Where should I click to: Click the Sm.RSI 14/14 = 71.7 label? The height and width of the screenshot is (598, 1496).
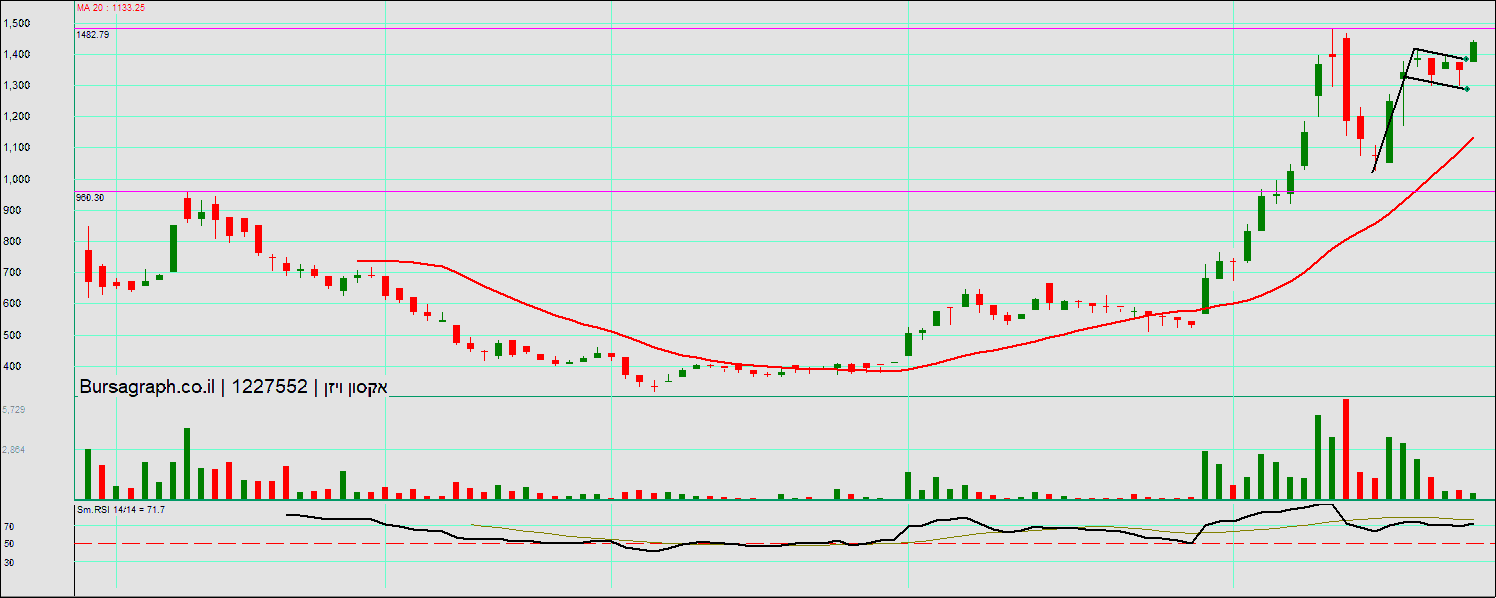(x=121, y=510)
